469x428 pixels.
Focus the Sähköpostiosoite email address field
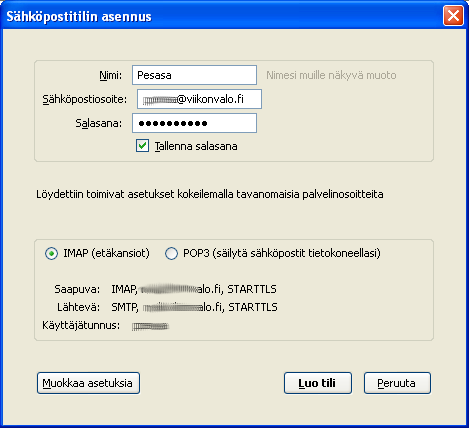point(199,99)
